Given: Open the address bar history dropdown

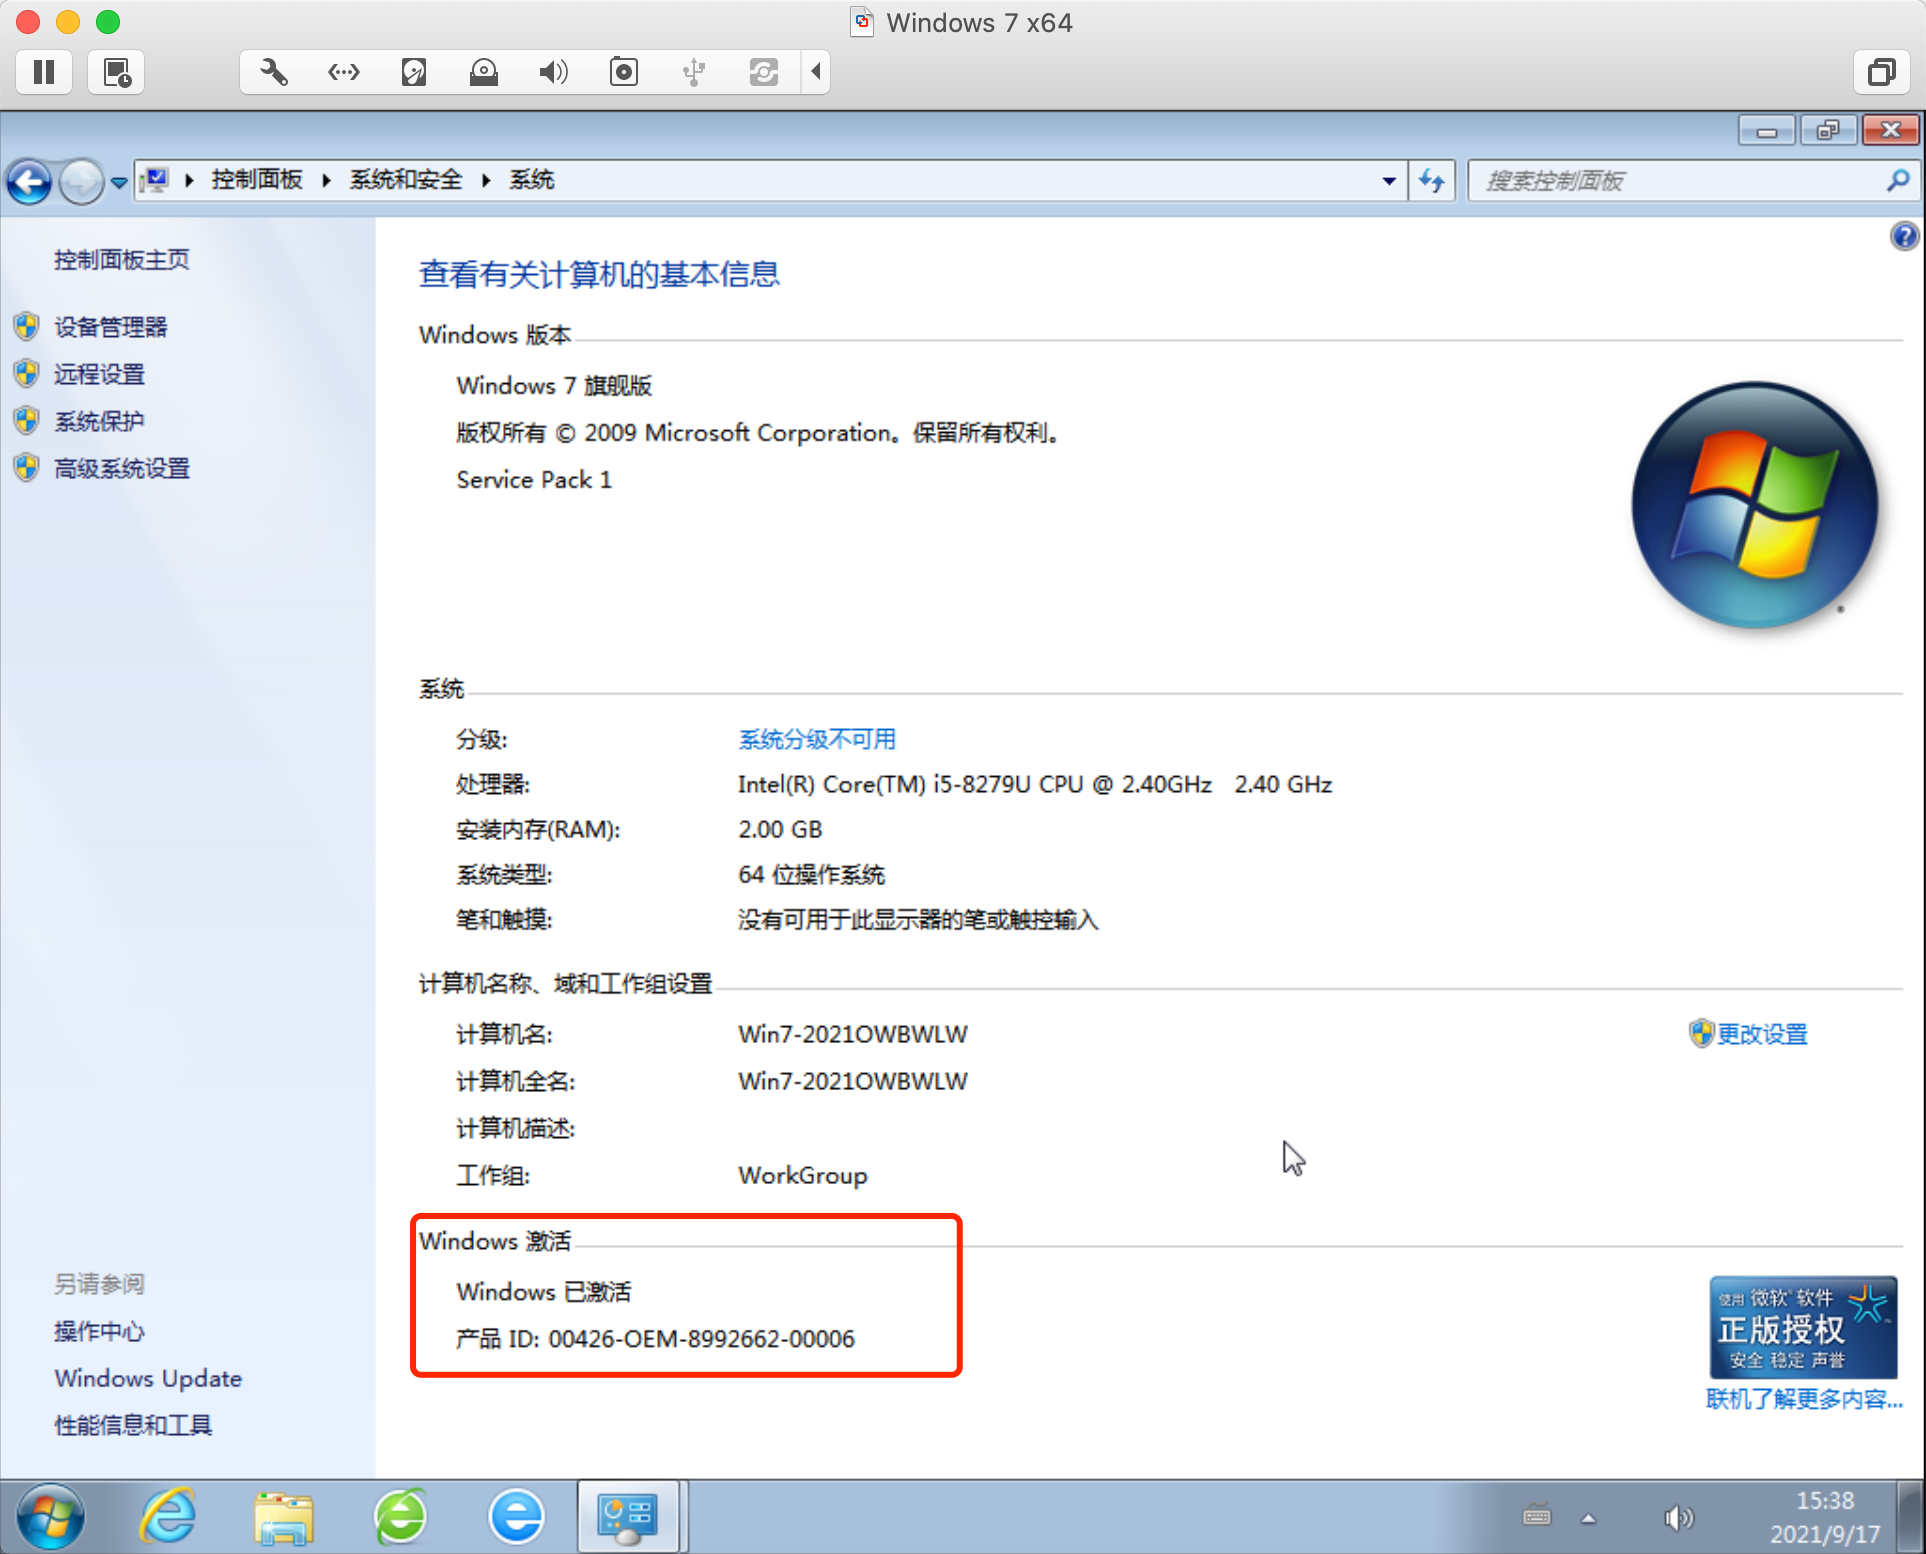Looking at the screenshot, I should [x=1389, y=181].
